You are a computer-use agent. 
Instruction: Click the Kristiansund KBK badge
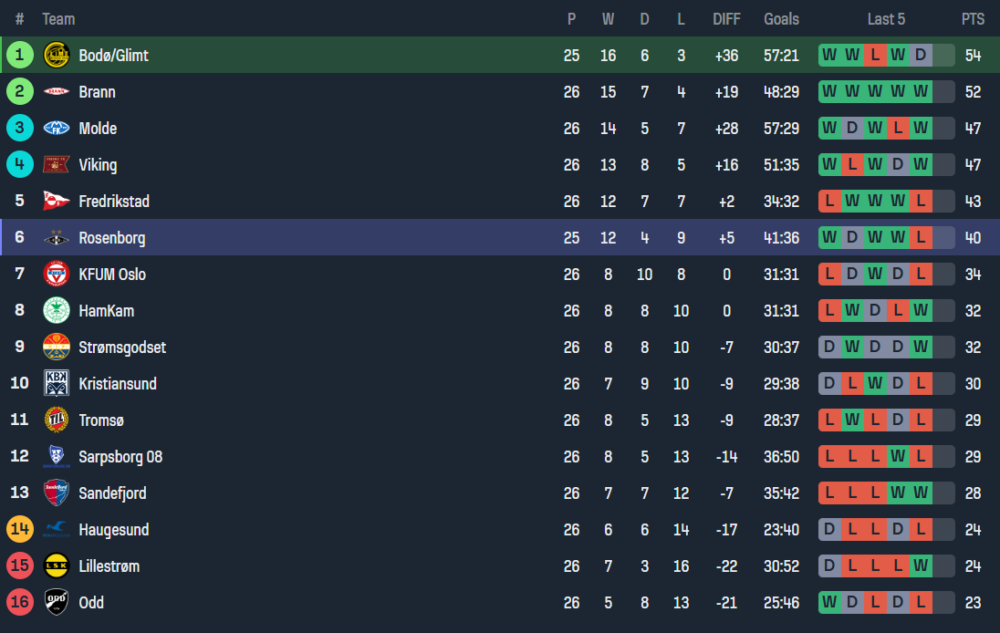click(x=56, y=384)
